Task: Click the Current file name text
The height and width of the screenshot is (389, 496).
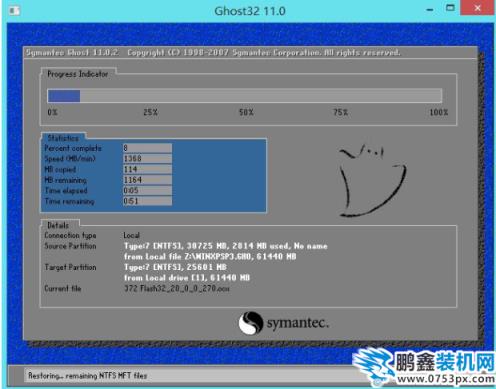Action: [177, 288]
